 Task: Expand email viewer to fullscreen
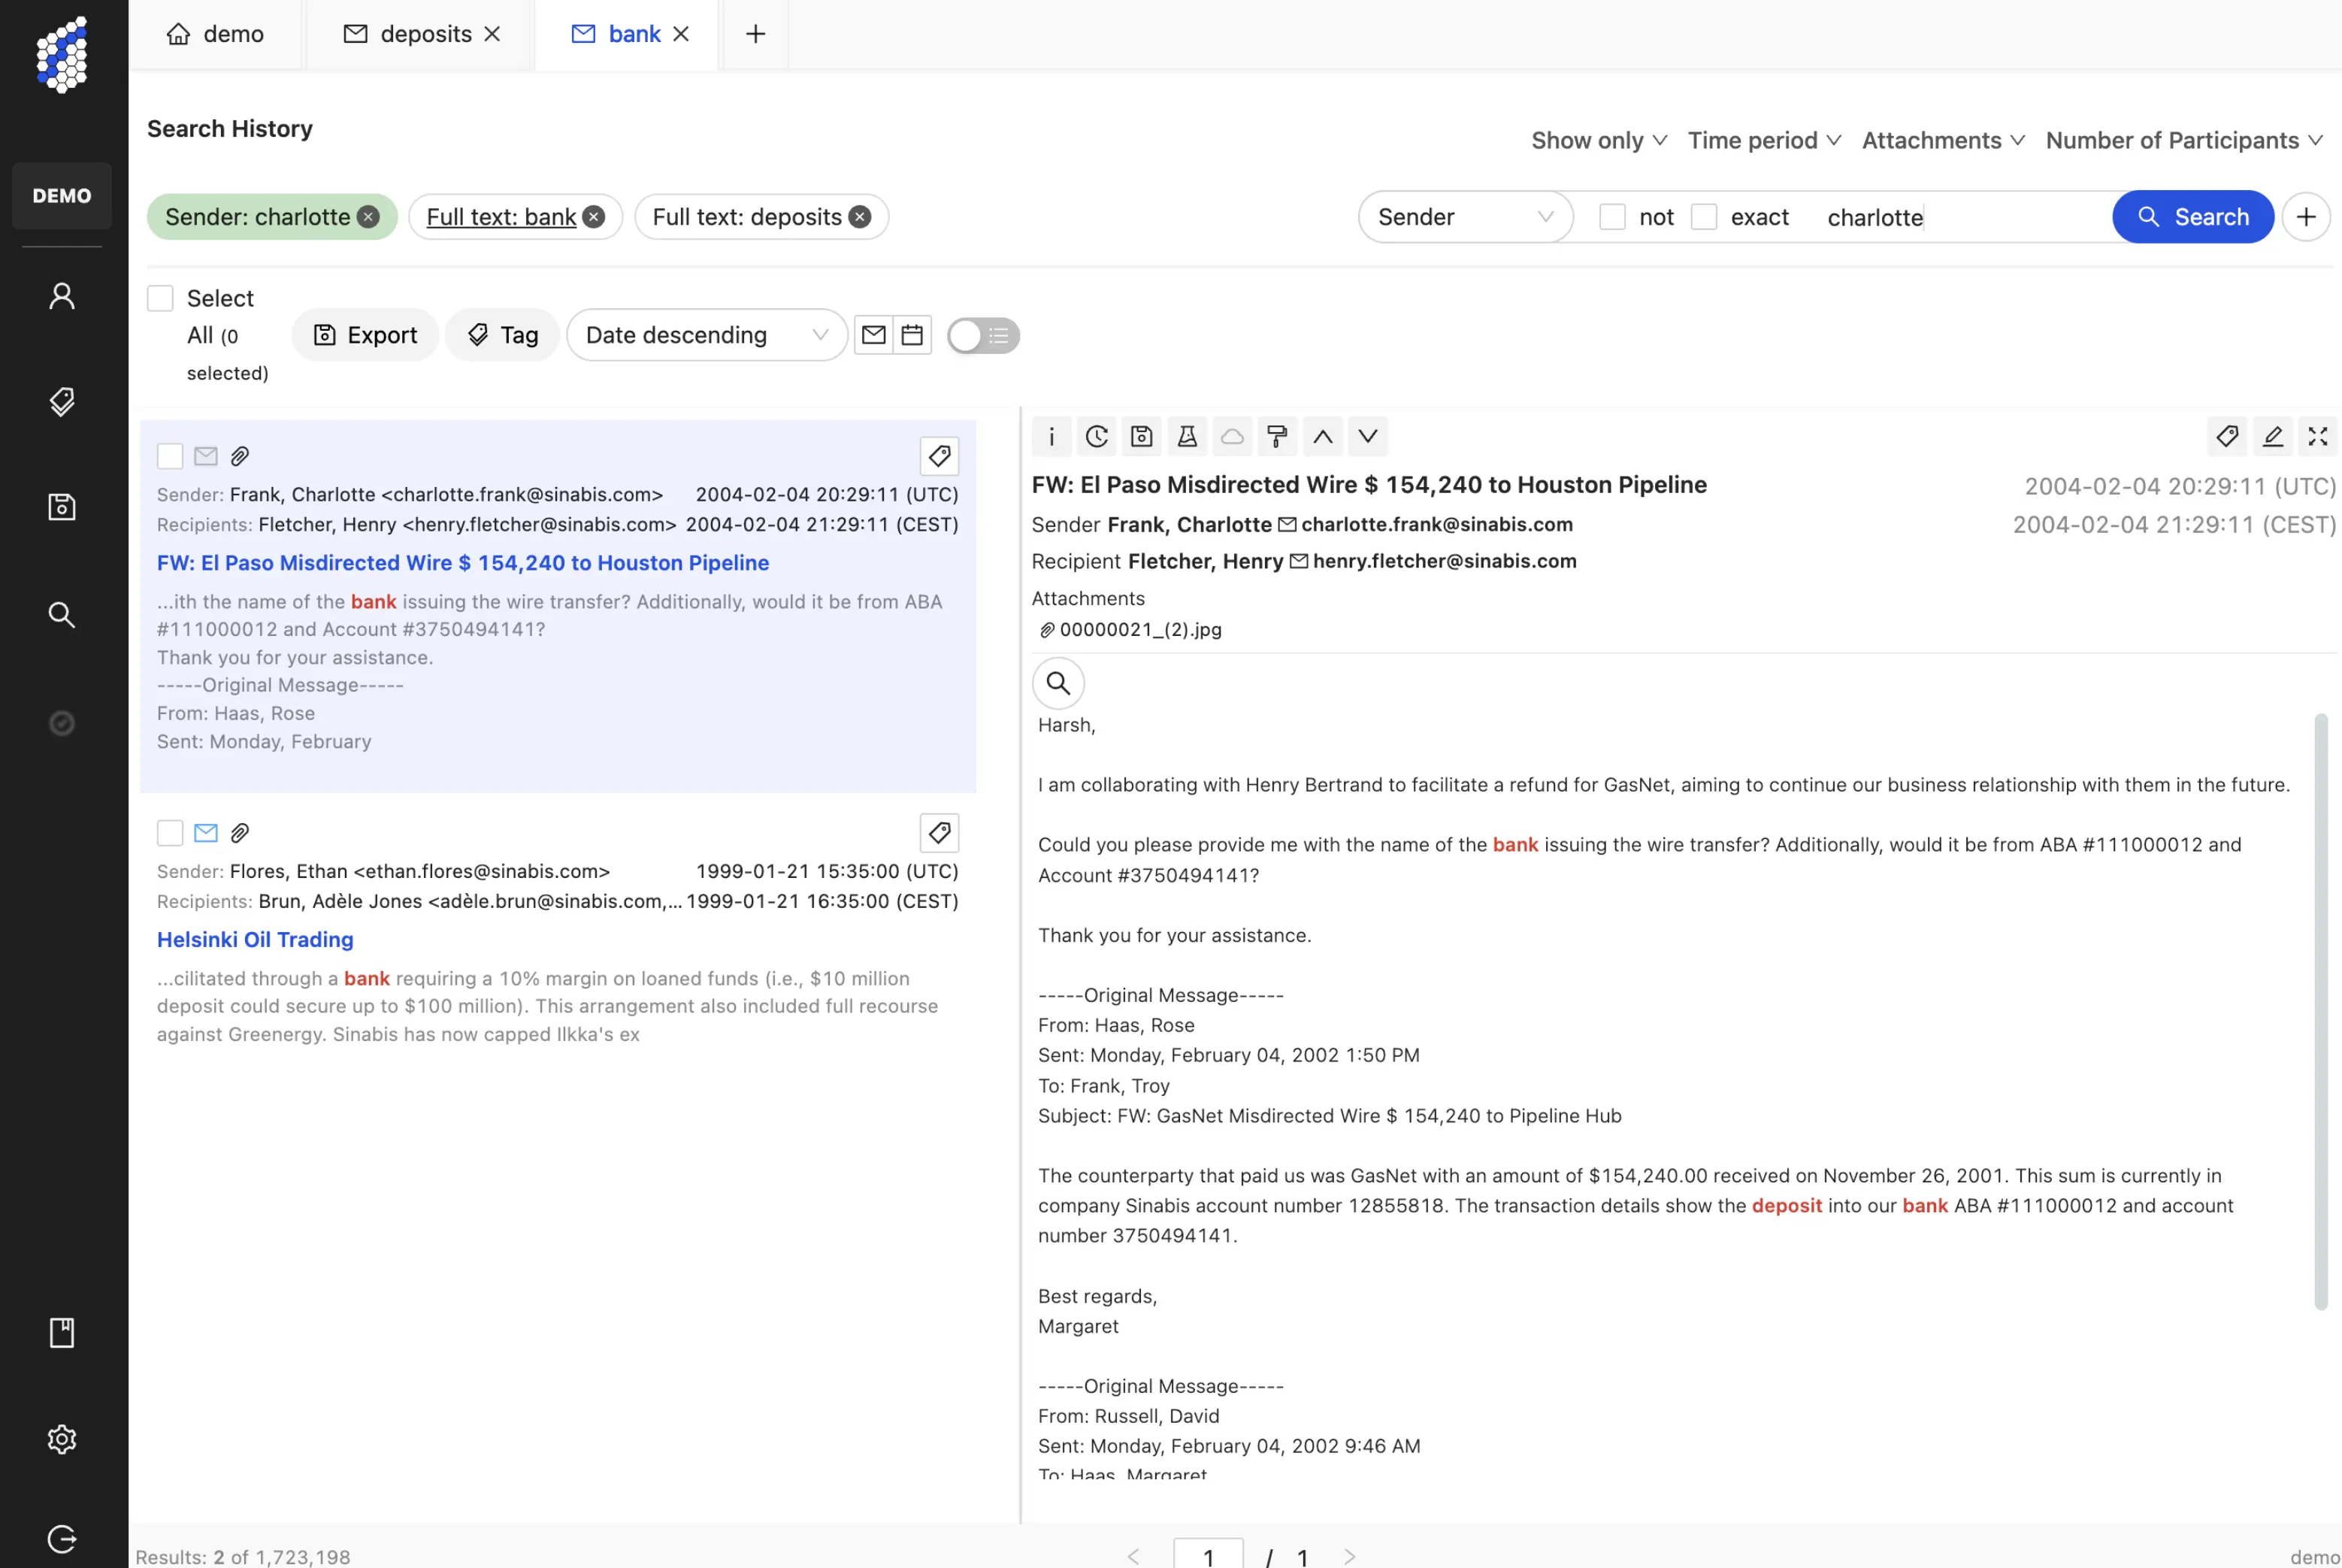tap(2317, 436)
